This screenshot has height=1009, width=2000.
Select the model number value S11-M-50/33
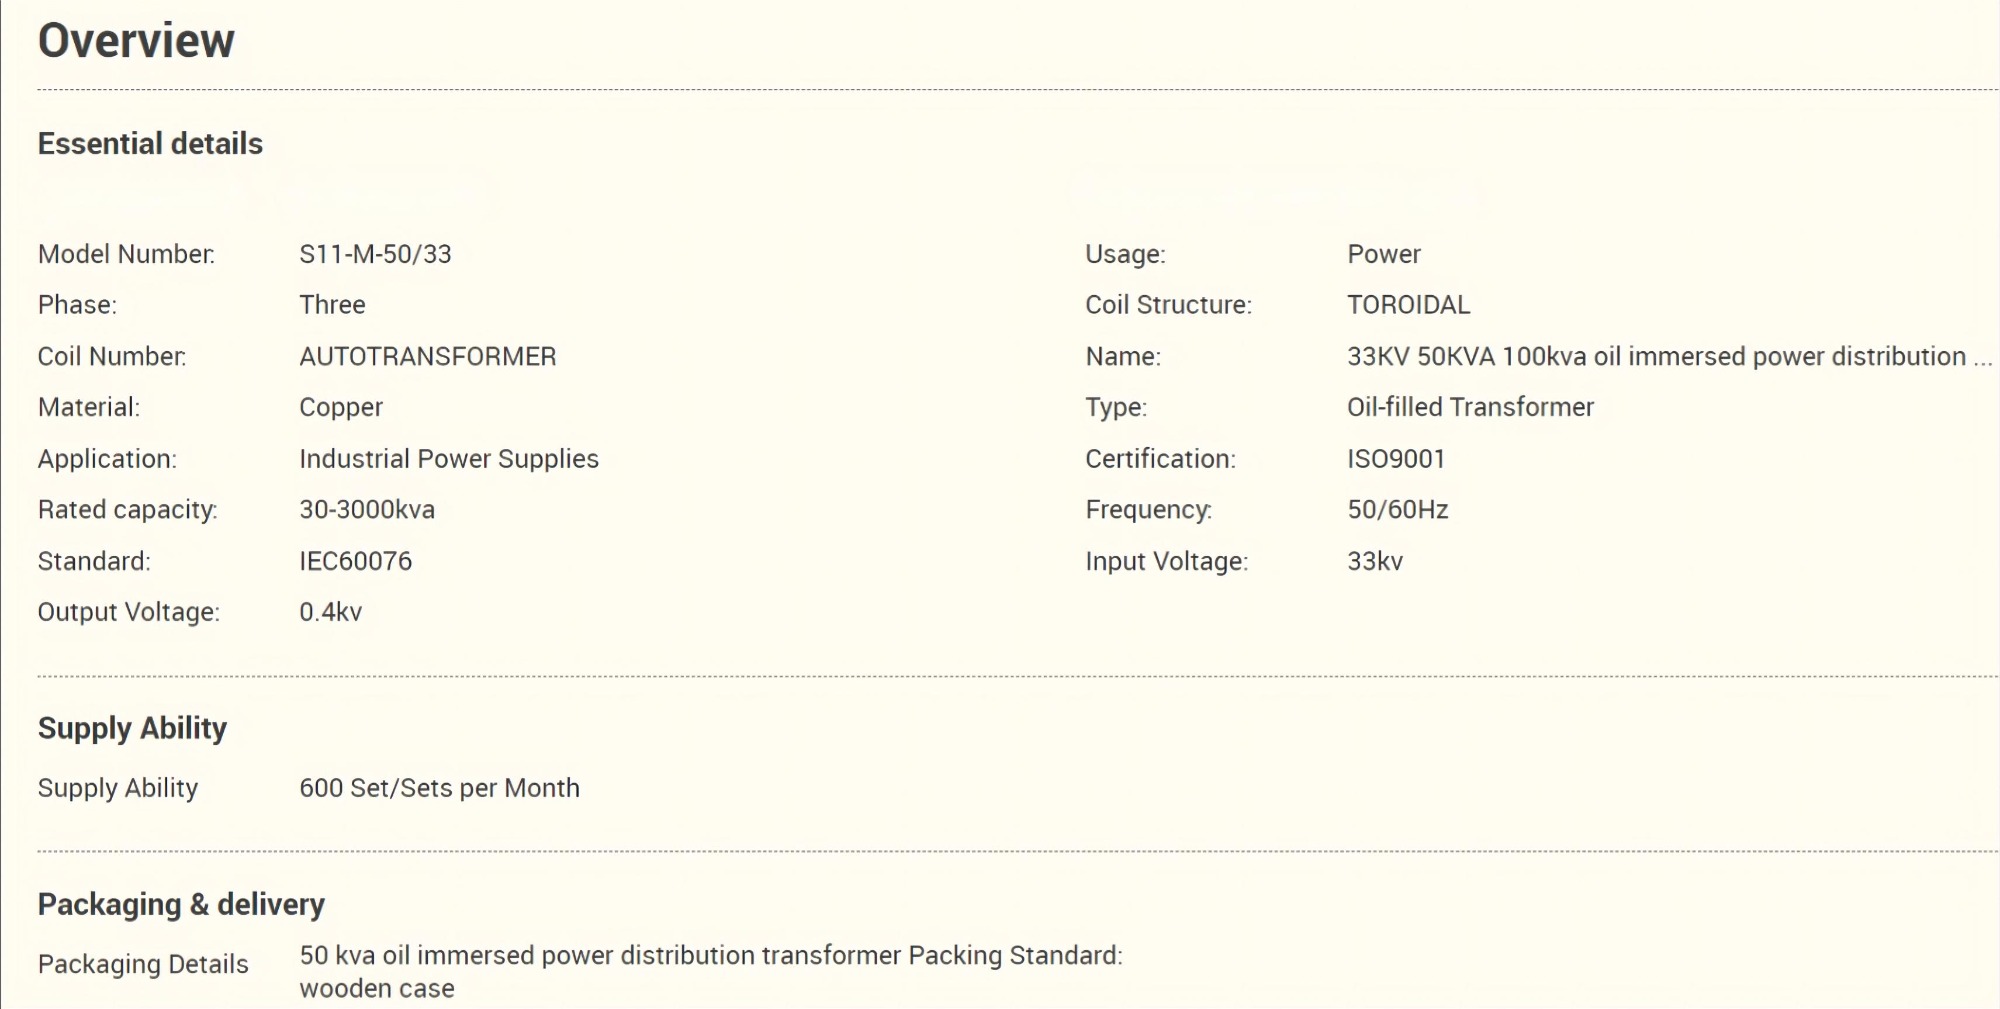tap(375, 254)
